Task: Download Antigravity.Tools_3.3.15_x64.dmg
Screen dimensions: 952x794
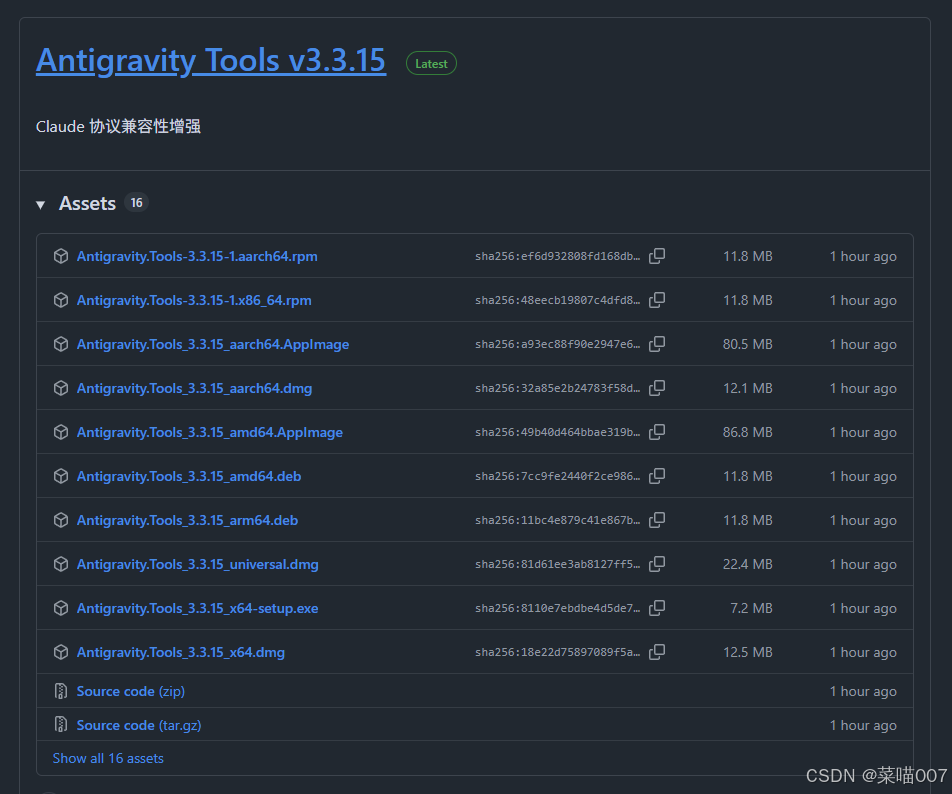Action: 180,652
